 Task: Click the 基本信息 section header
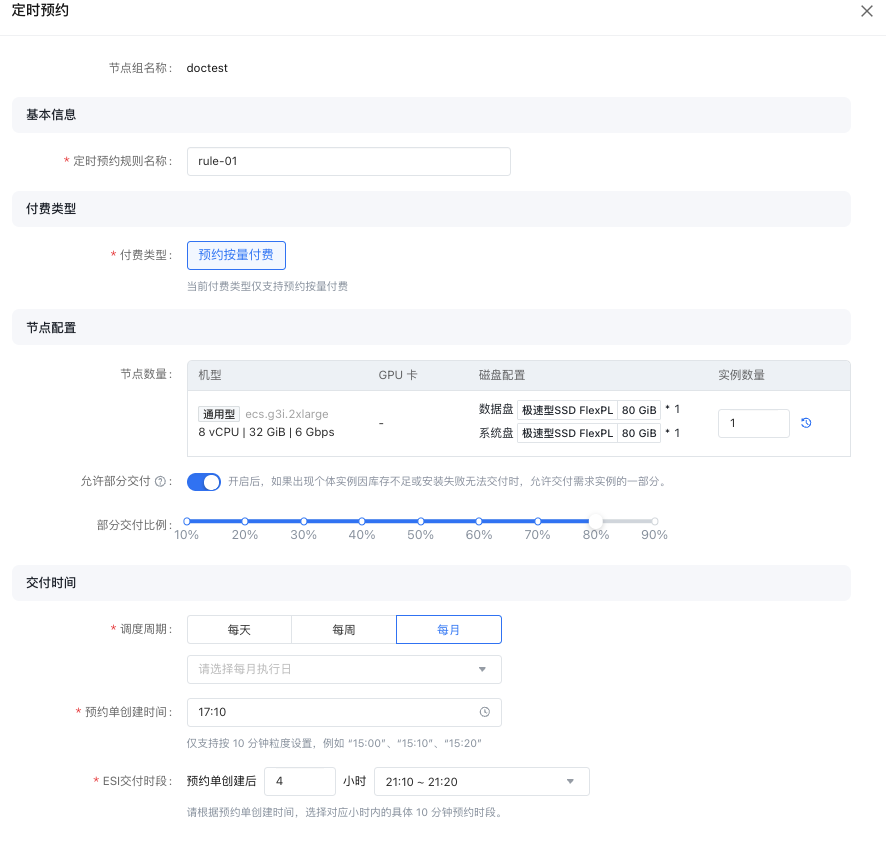pyautogui.click(x=431, y=115)
